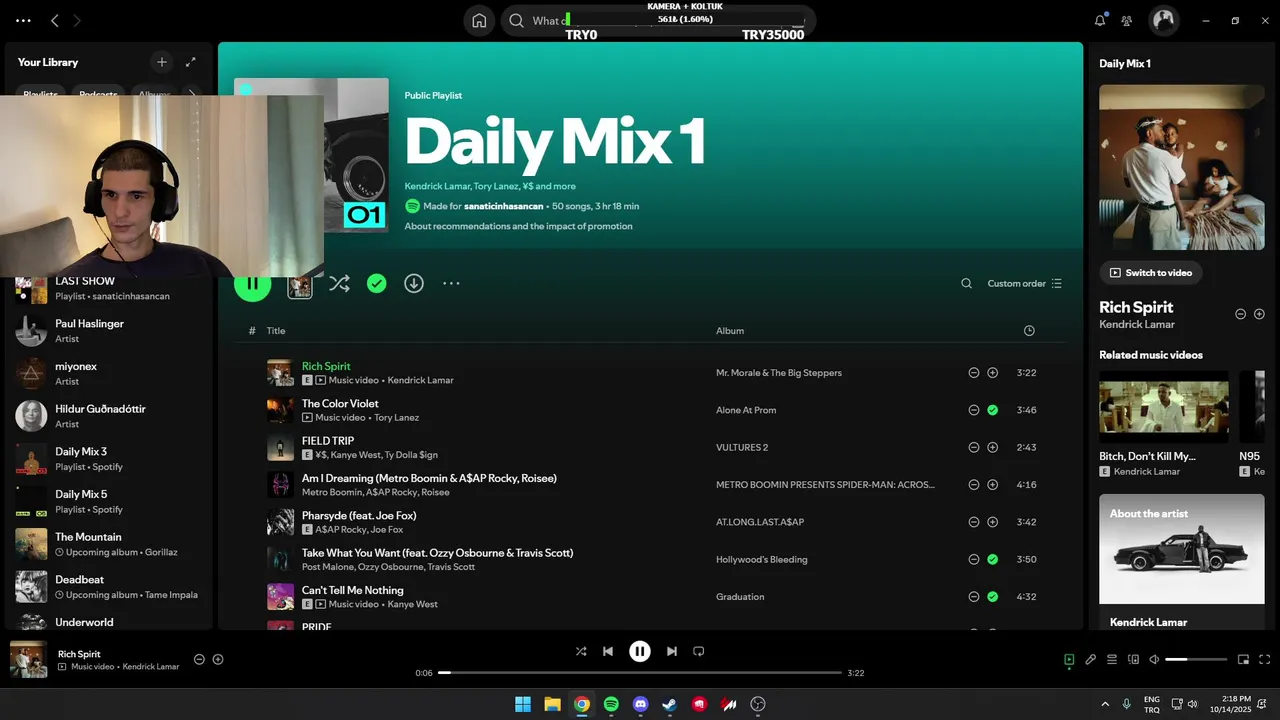The height and width of the screenshot is (720, 1280).
Task: Open the Spotify Home button
Action: click(x=480, y=20)
